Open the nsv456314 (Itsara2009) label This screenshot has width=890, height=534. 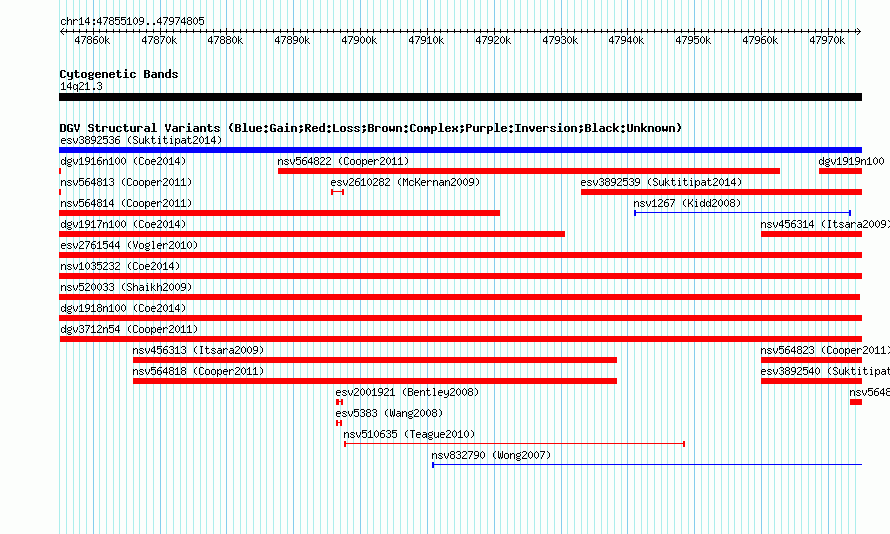pyautogui.click(x=825, y=224)
